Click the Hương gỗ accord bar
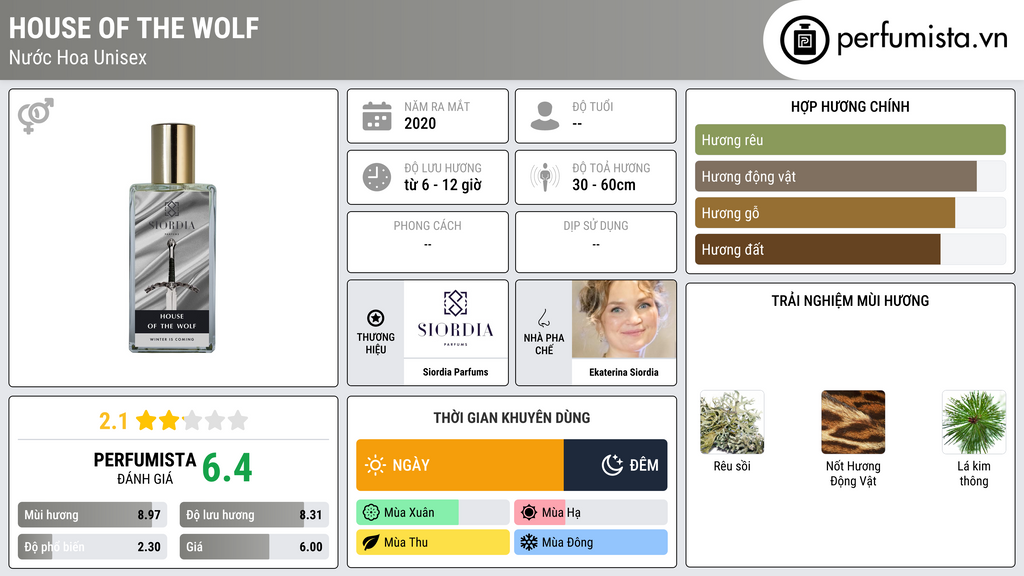This screenshot has height=576, width=1024. [850, 213]
